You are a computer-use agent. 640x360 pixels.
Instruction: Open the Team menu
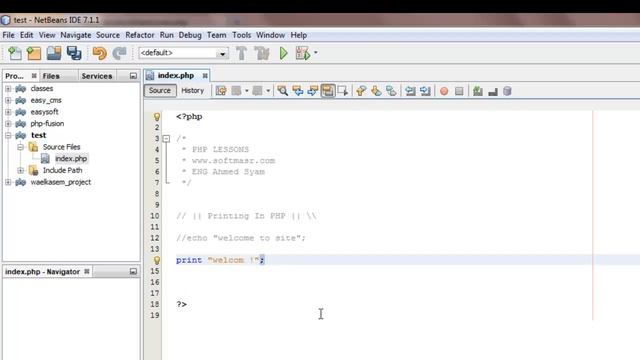[x=216, y=35]
